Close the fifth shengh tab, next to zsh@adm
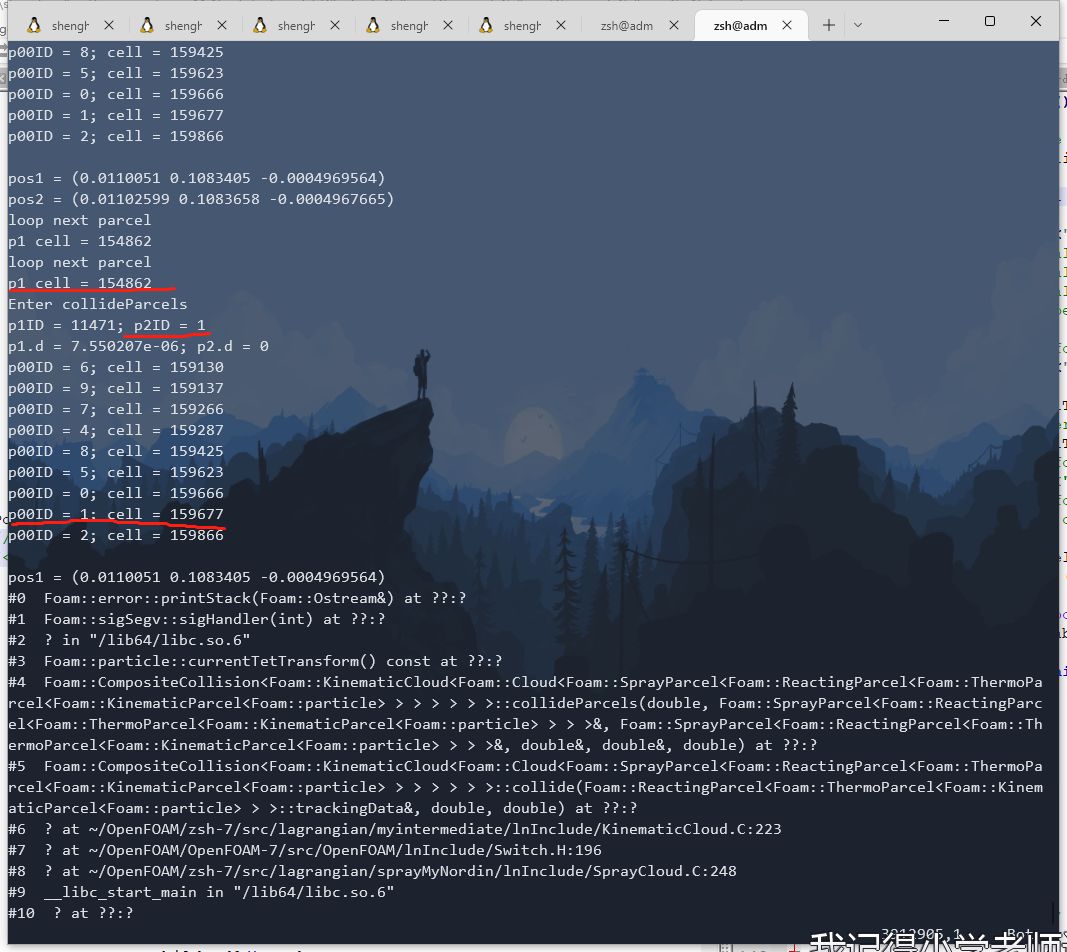1067x952 pixels. pos(561,25)
